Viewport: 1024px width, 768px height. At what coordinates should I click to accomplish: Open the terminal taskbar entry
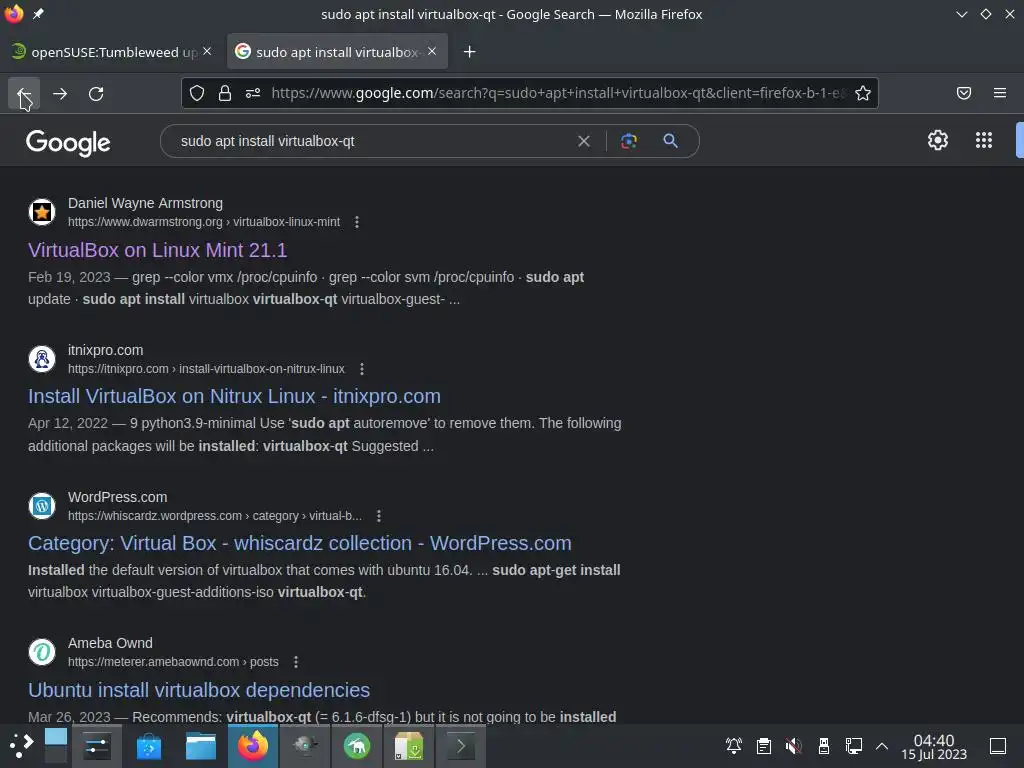[x=461, y=746]
